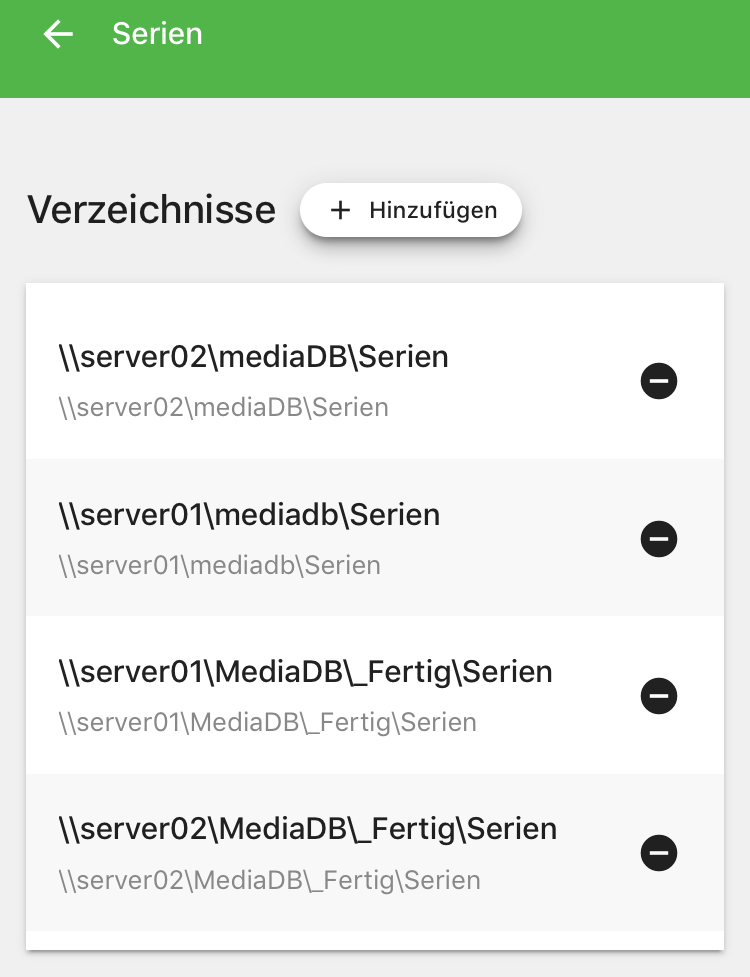Viewport: 750px width, 977px height.
Task: Remove the \\server02\MediaDB\_Fertig\Serien directory
Action: 658,852
